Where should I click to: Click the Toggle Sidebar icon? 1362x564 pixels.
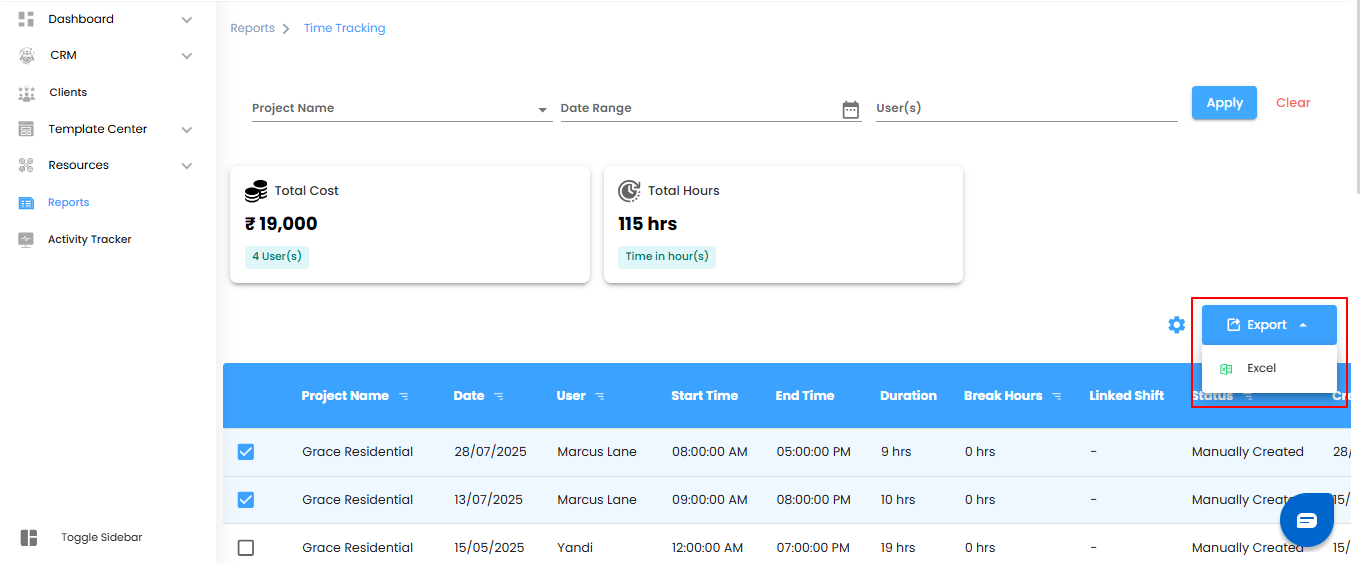[29, 538]
